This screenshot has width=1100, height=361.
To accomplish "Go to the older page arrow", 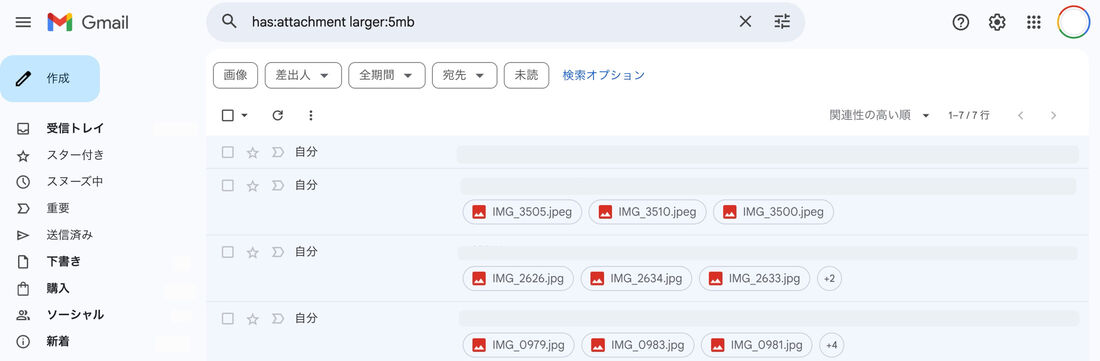I will tap(1053, 116).
